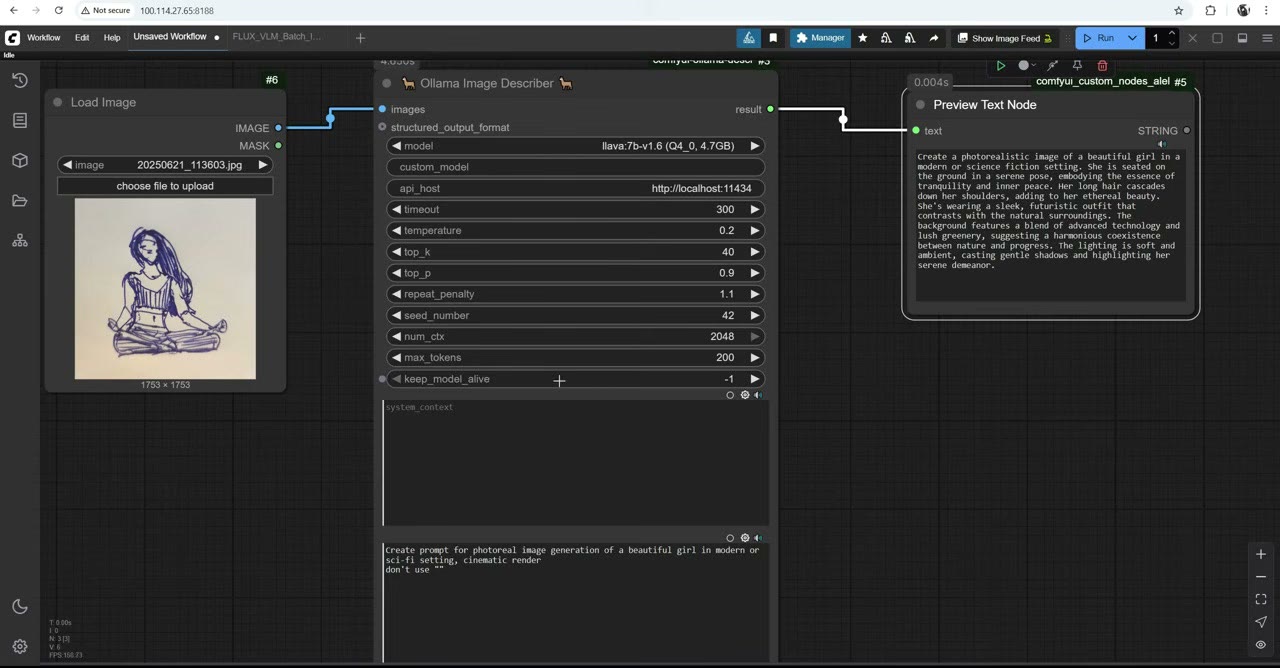The image size is (1280, 668).
Task: Collapse the Load Image node via its dot
Action: [x=58, y=102]
